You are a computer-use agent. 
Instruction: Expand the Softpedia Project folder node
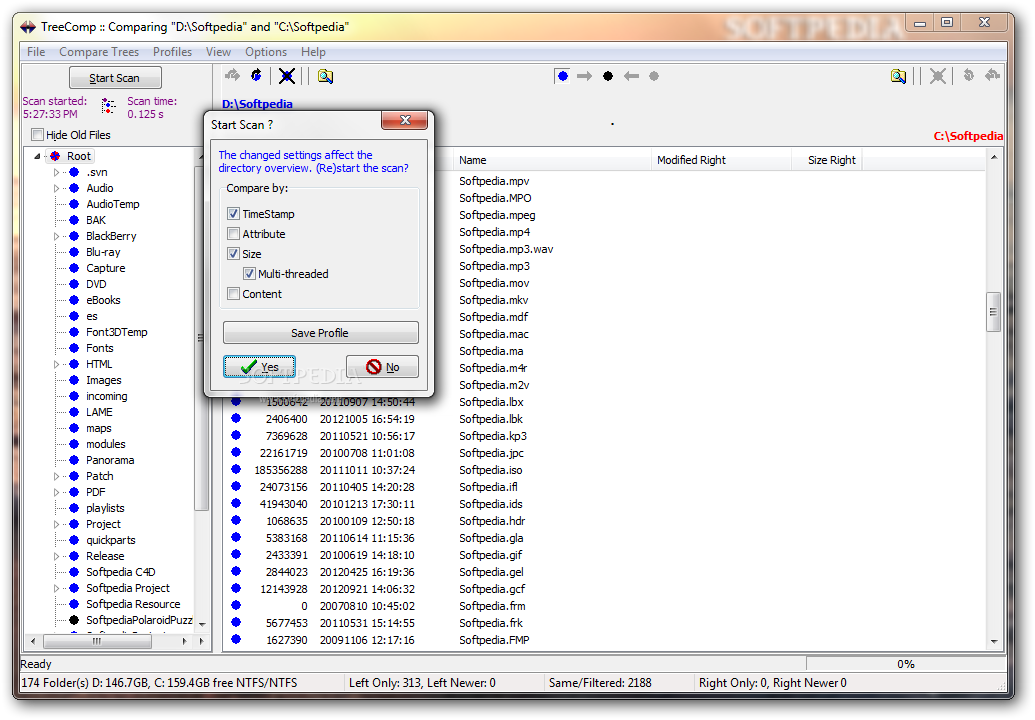(x=56, y=588)
